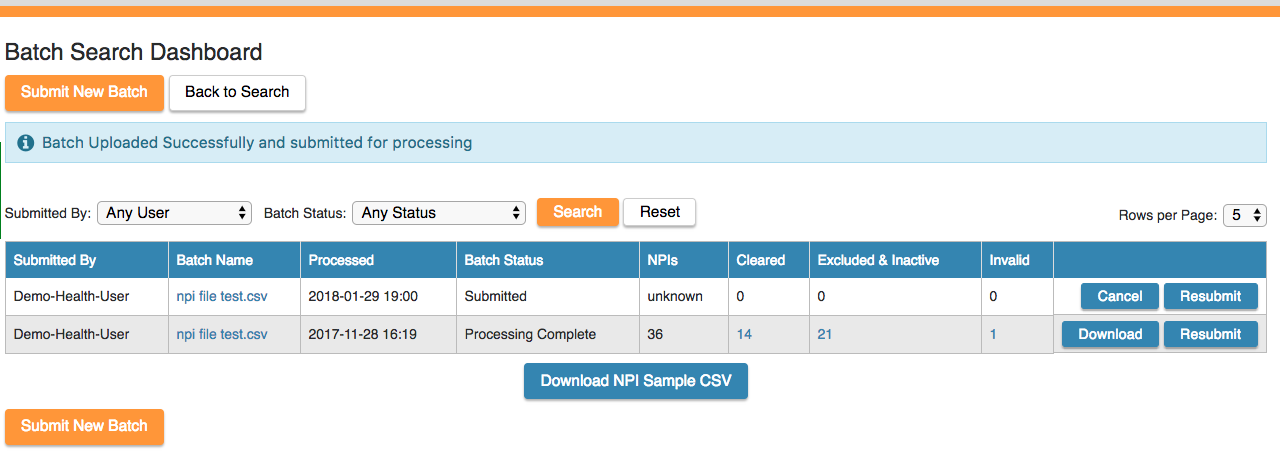Change the Rows per Page selector

(x=1245, y=215)
